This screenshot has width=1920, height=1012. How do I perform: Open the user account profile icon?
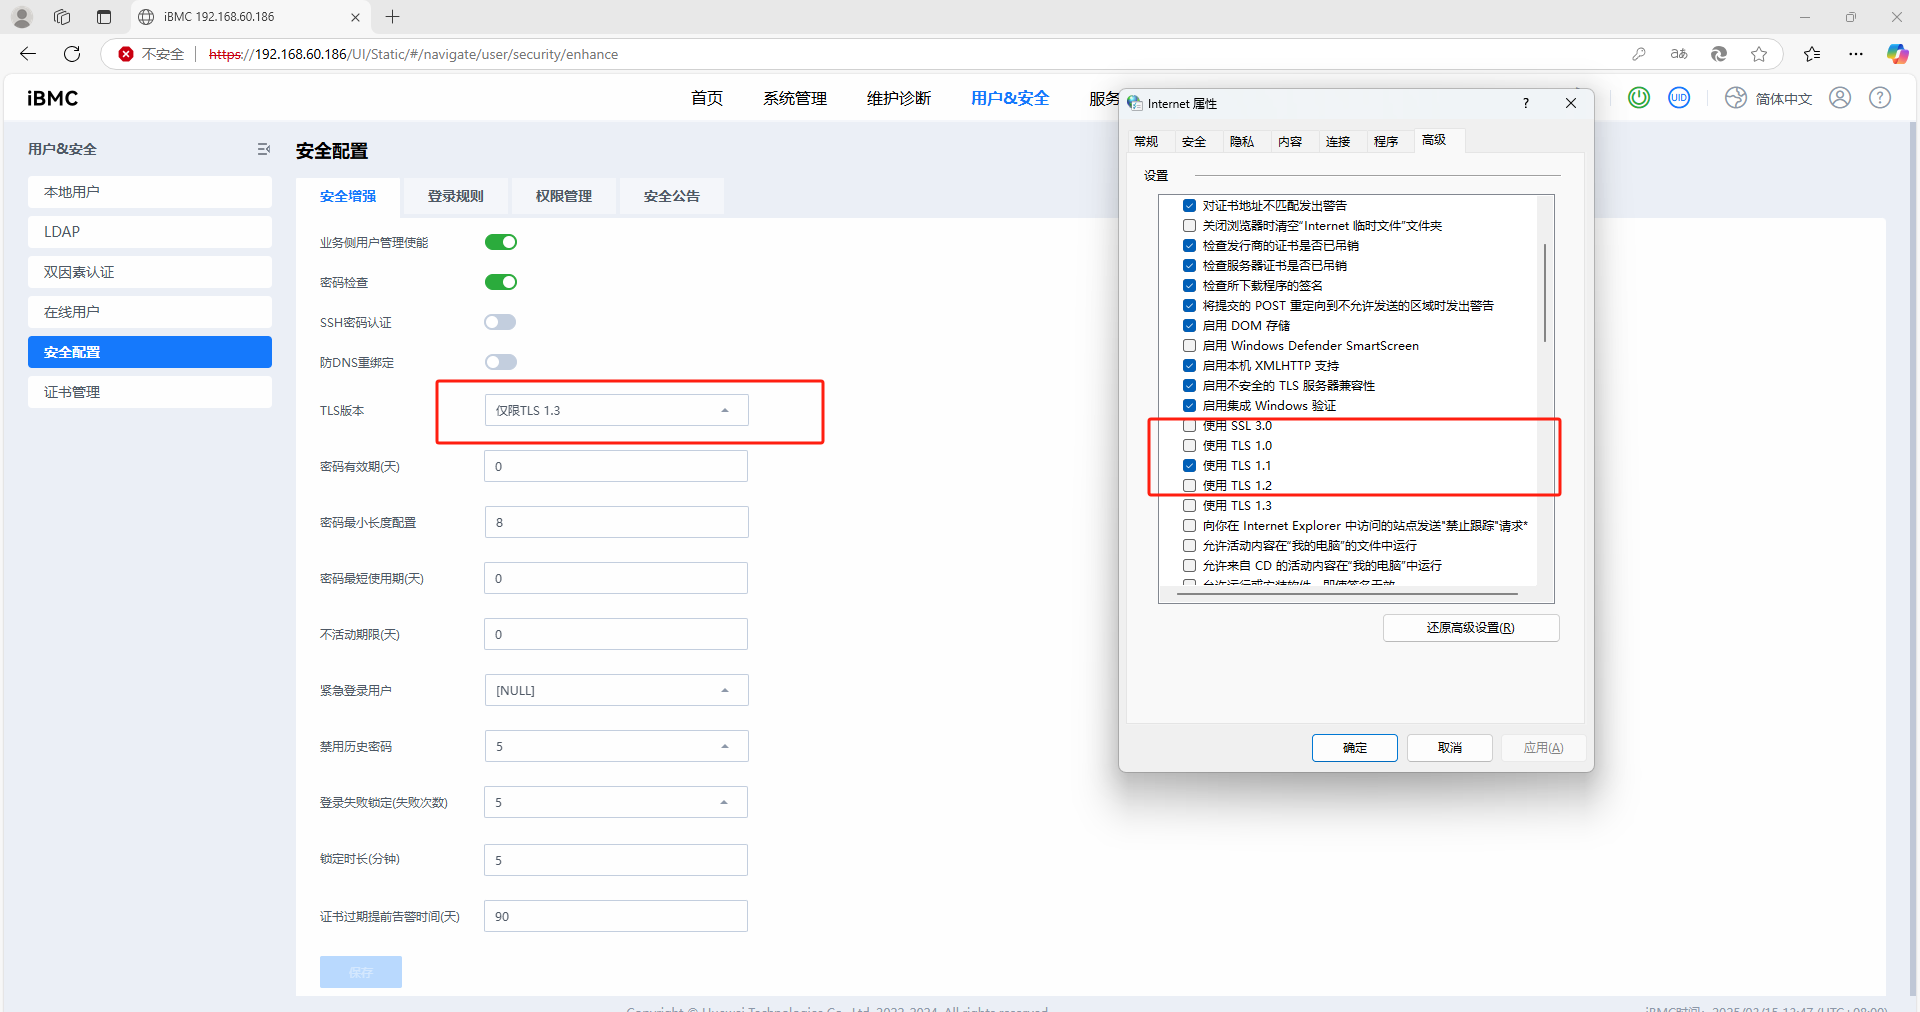pos(1840,98)
